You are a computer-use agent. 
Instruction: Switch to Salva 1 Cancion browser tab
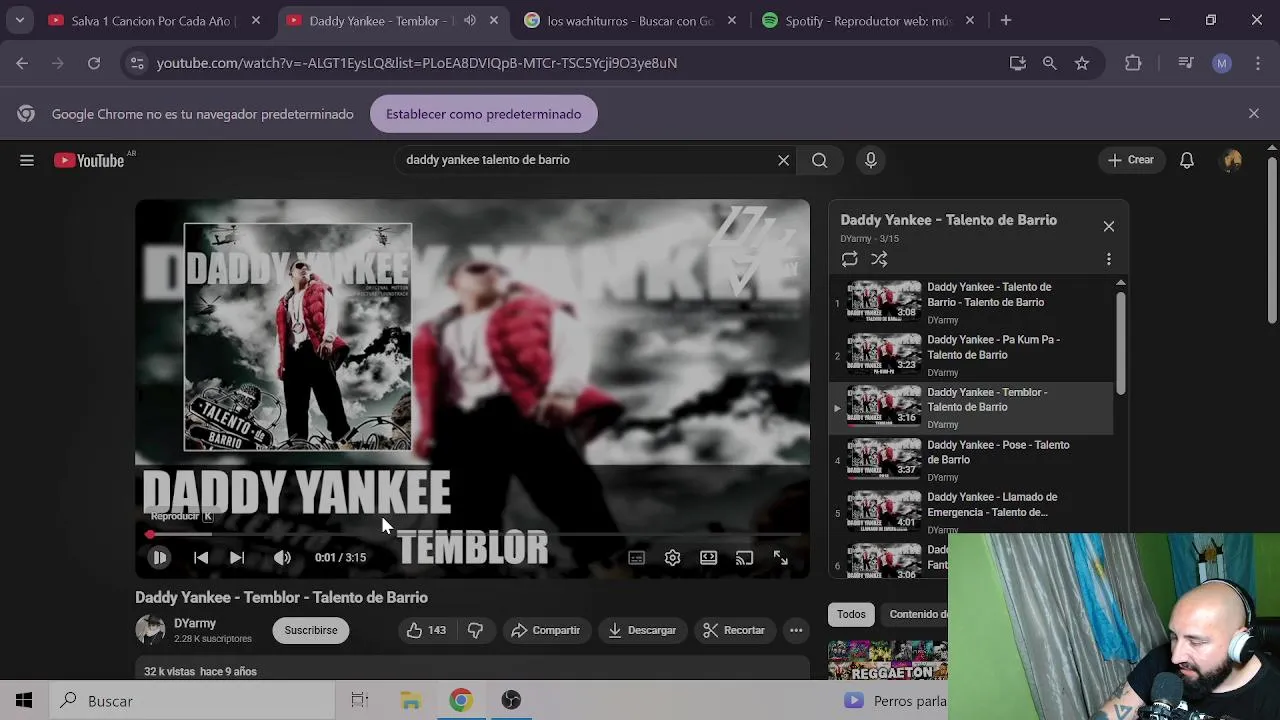(x=152, y=20)
